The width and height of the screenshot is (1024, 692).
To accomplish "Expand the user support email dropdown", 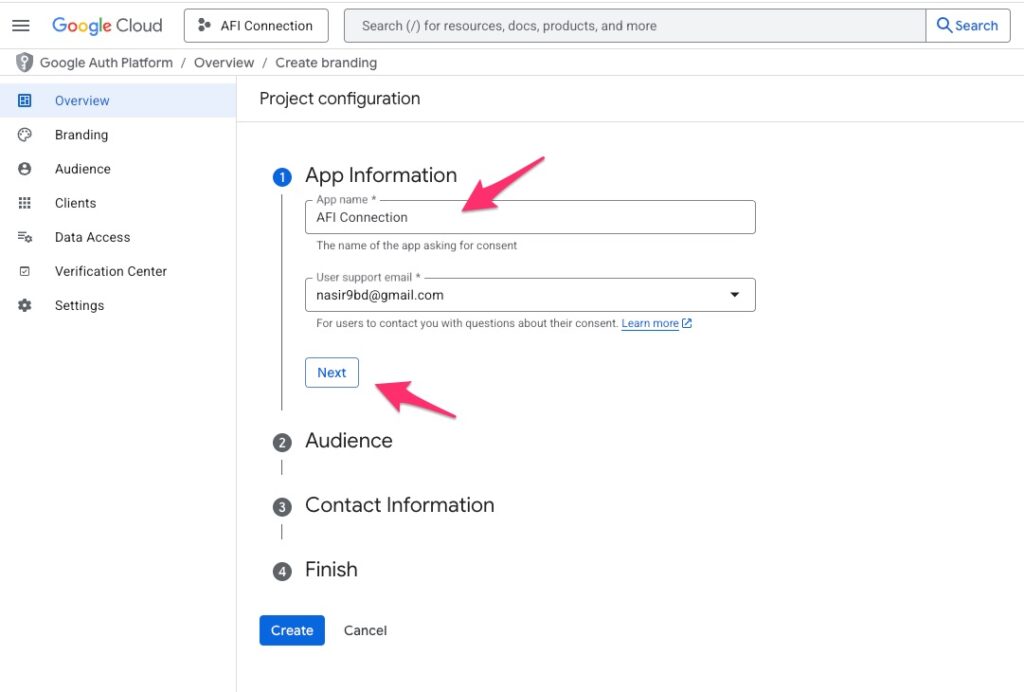I will (x=735, y=295).
